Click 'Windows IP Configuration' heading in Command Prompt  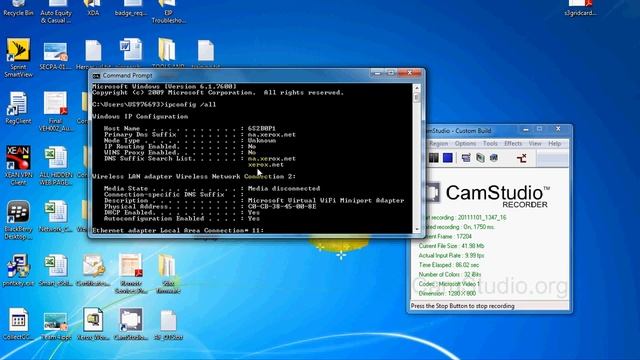(x=140, y=117)
